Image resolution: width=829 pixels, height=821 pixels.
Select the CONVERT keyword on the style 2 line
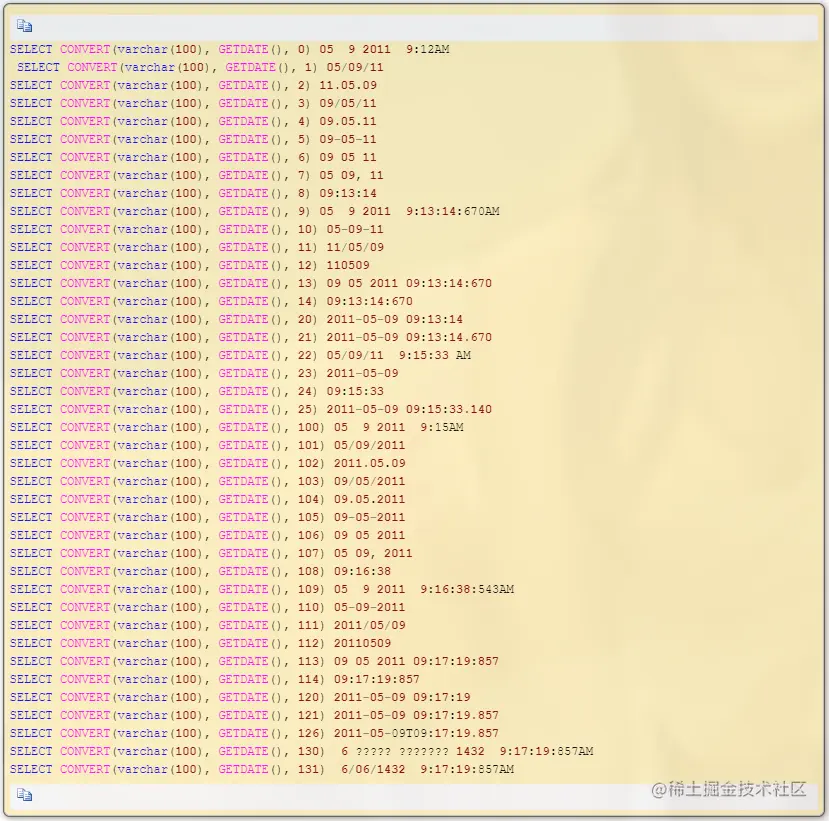click(84, 84)
